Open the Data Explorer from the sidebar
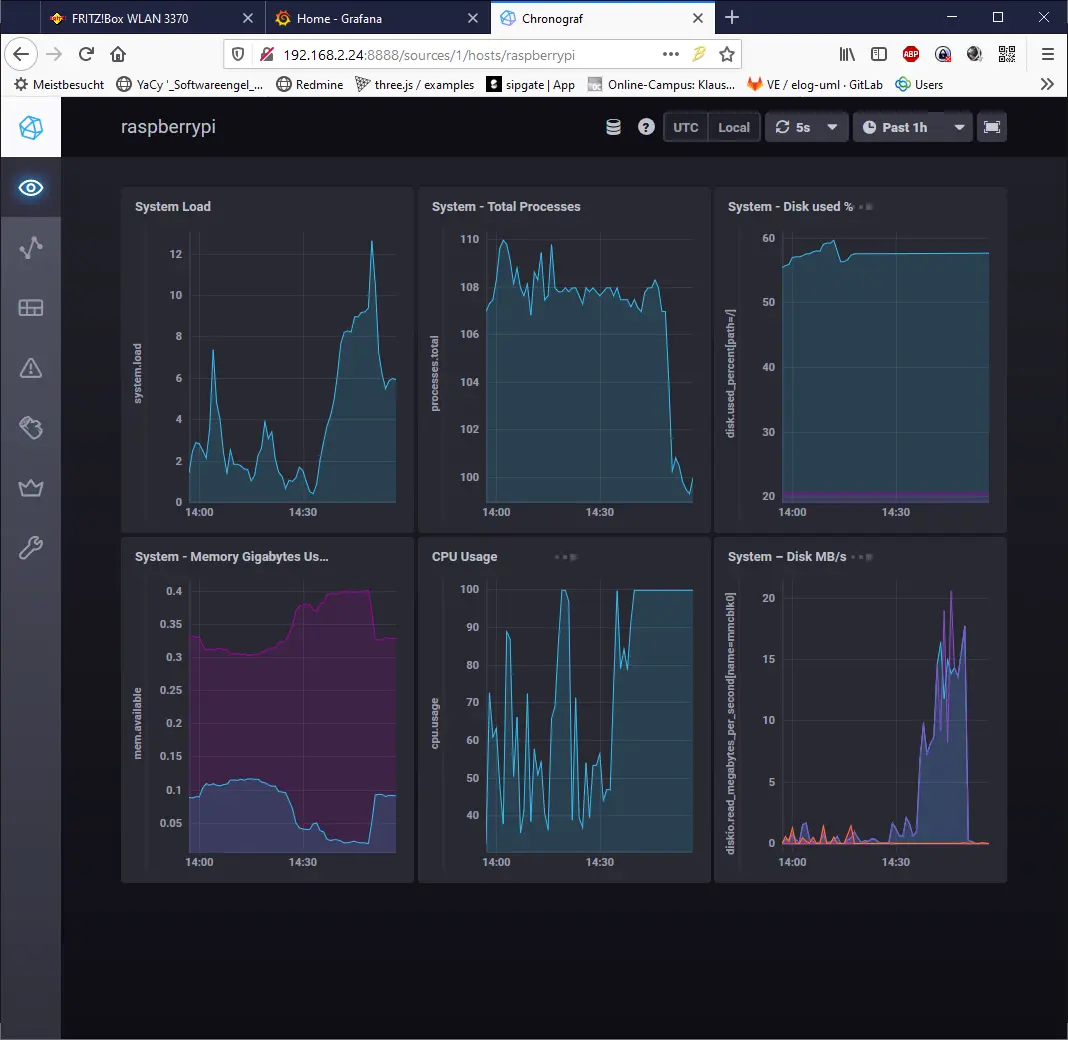The image size is (1068, 1040). coord(30,248)
